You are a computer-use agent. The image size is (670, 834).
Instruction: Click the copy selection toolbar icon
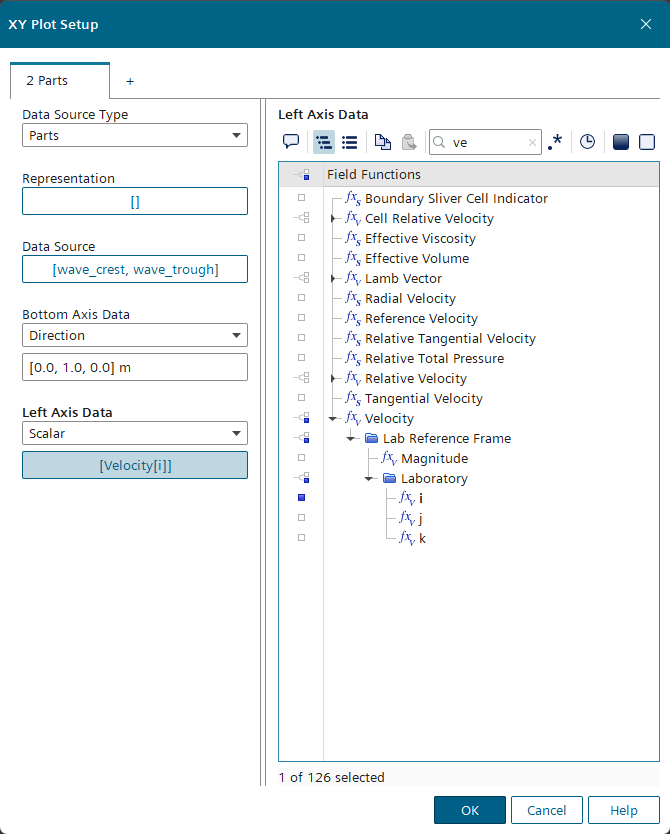pos(384,142)
